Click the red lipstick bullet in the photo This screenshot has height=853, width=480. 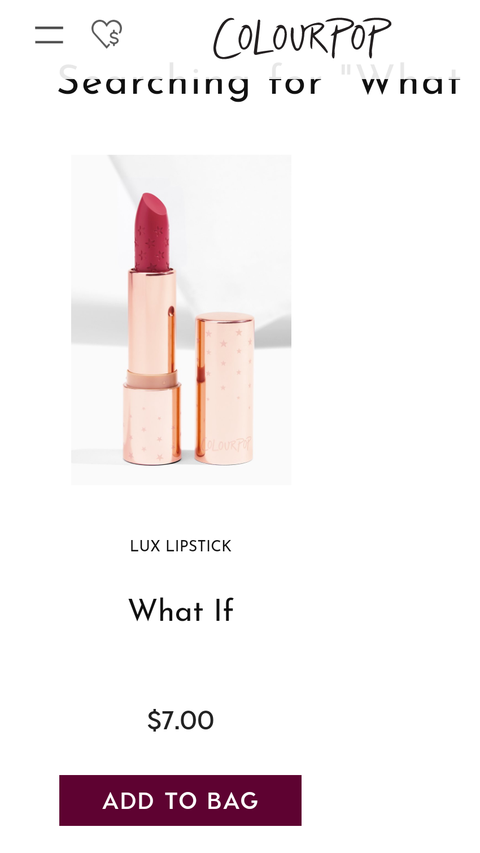pos(152,232)
